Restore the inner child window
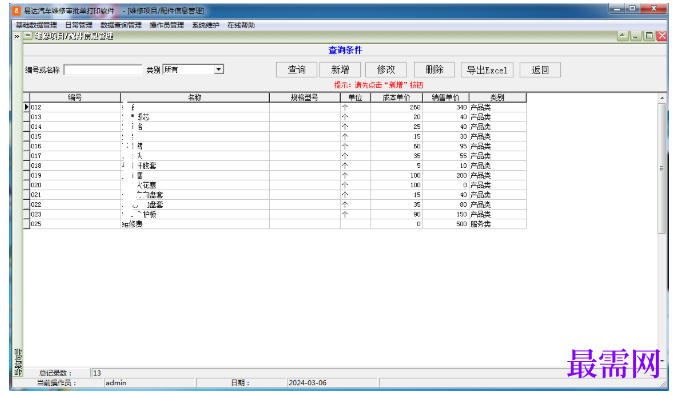 pos(649,36)
